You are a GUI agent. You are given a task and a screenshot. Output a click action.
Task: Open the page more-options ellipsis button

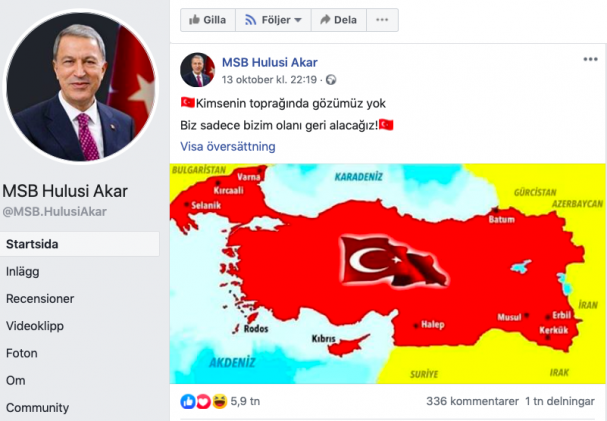click(x=382, y=20)
